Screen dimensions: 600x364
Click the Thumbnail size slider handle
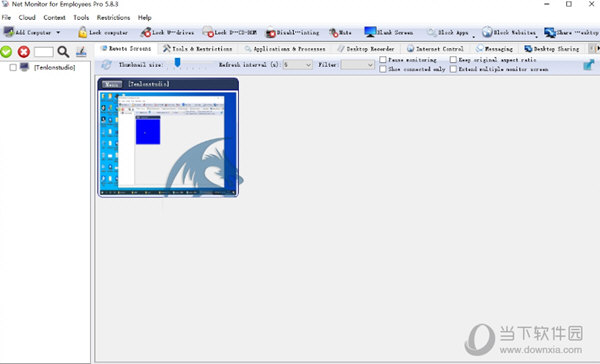(177, 62)
